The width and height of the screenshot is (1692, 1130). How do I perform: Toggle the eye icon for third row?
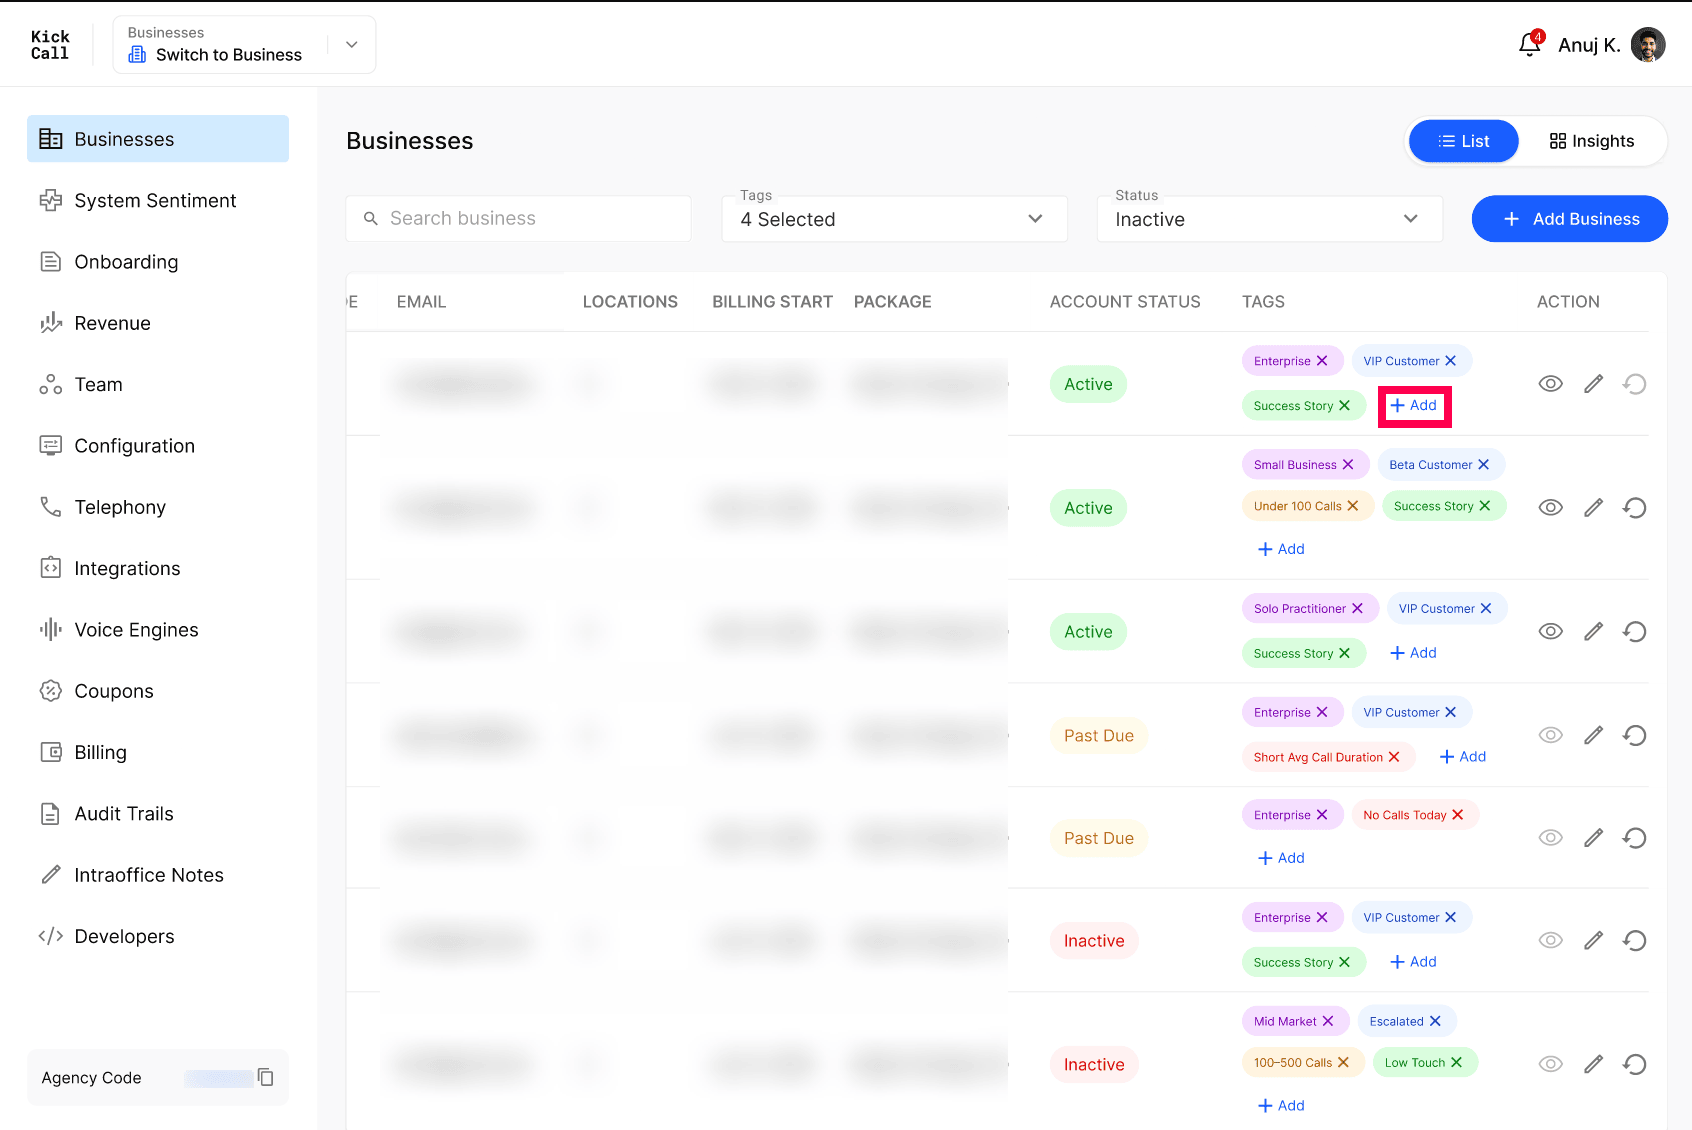(1551, 631)
